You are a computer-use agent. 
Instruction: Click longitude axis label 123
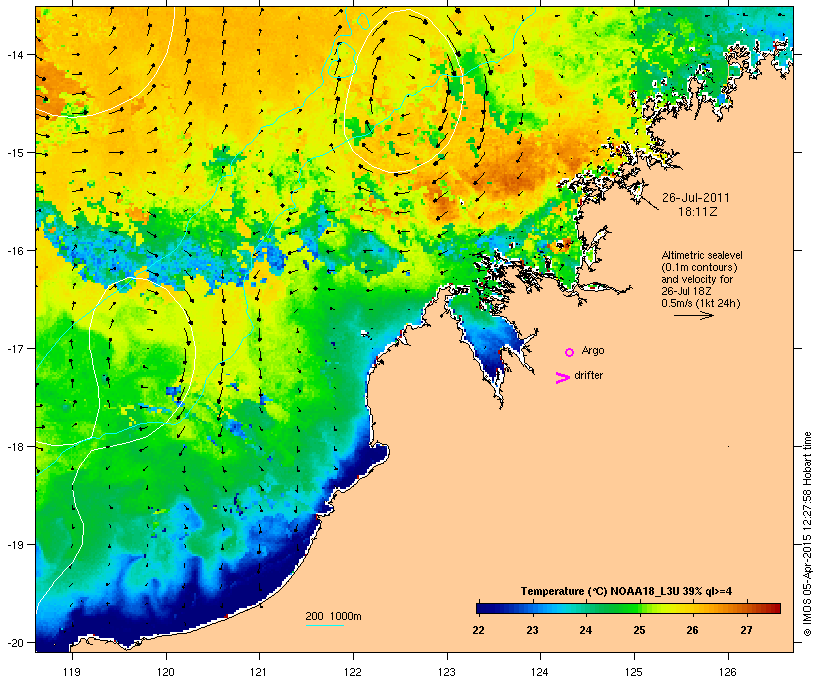[447, 672]
